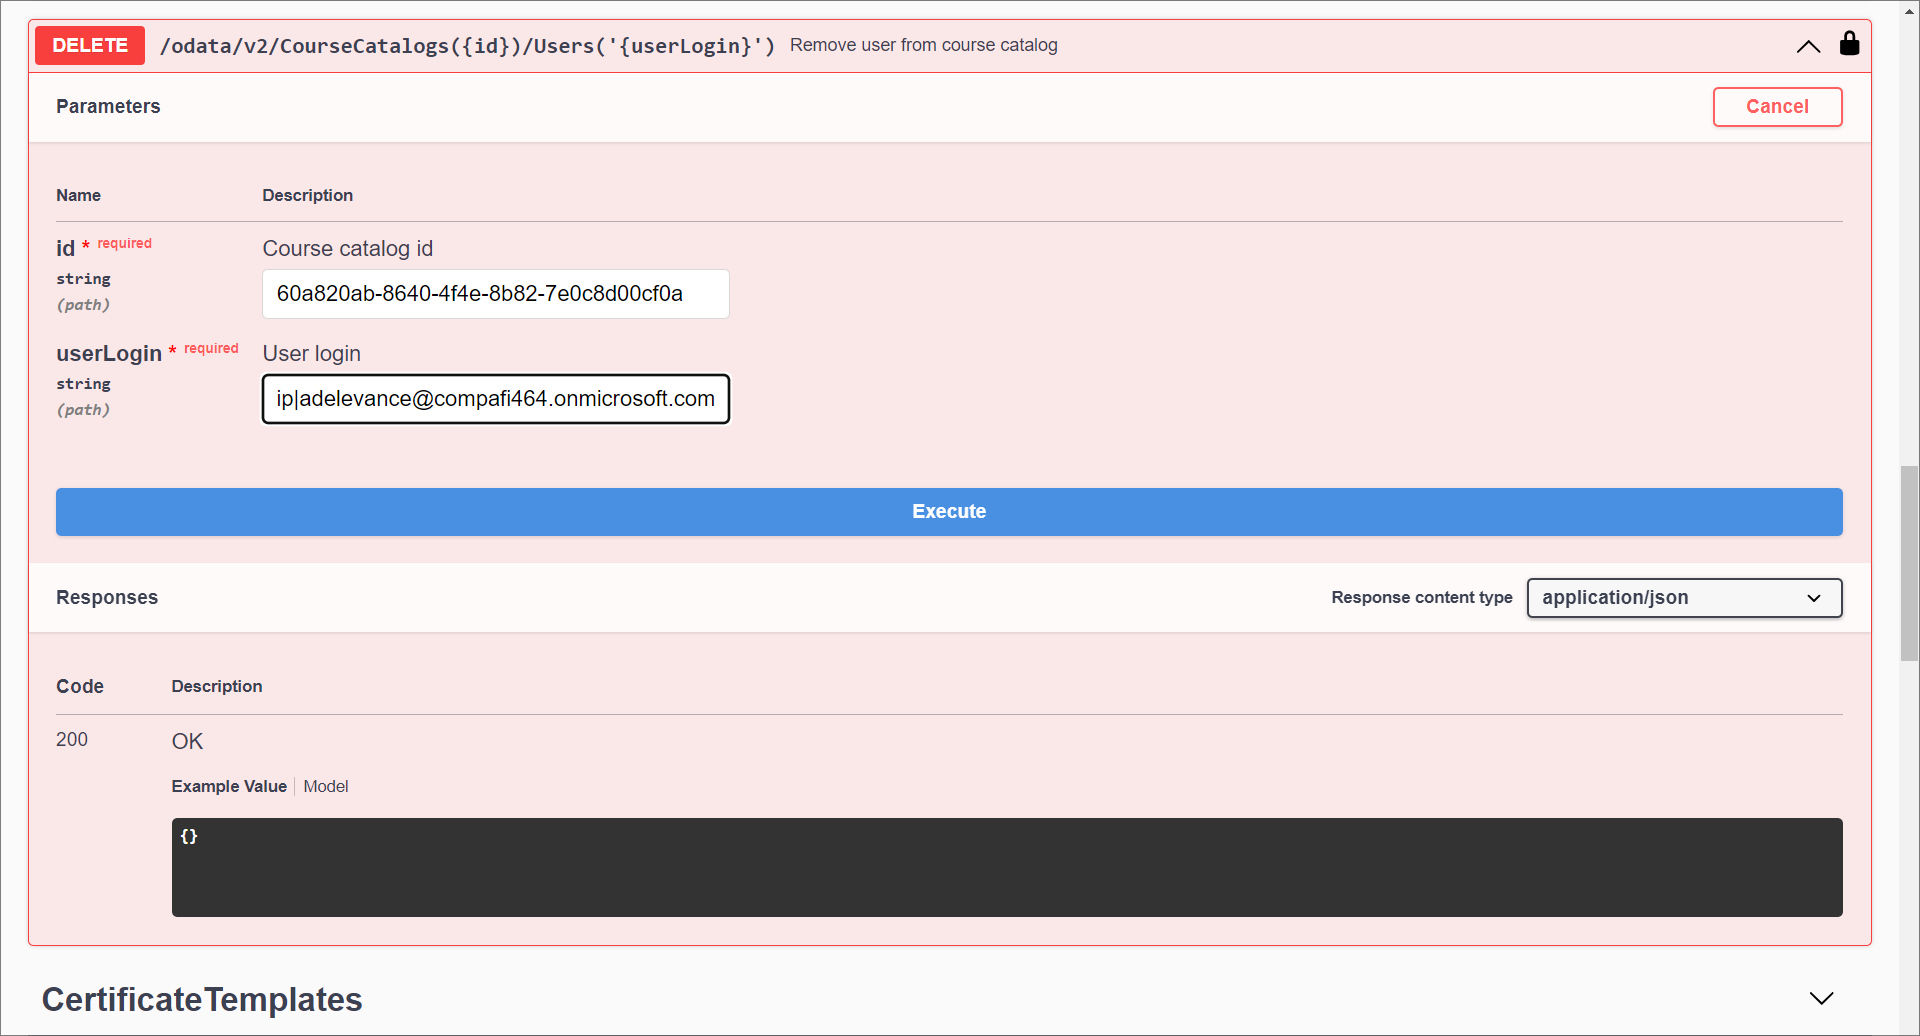1920x1036 pixels.
Task: Click into the User login input field
Action: tap(495, 399)
